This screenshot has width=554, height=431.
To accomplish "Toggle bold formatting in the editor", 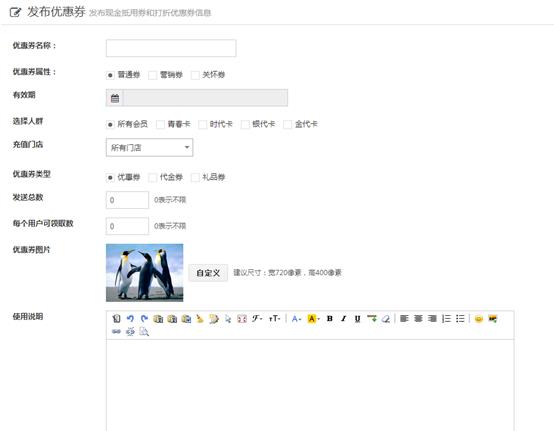I will tap(330, 318).
